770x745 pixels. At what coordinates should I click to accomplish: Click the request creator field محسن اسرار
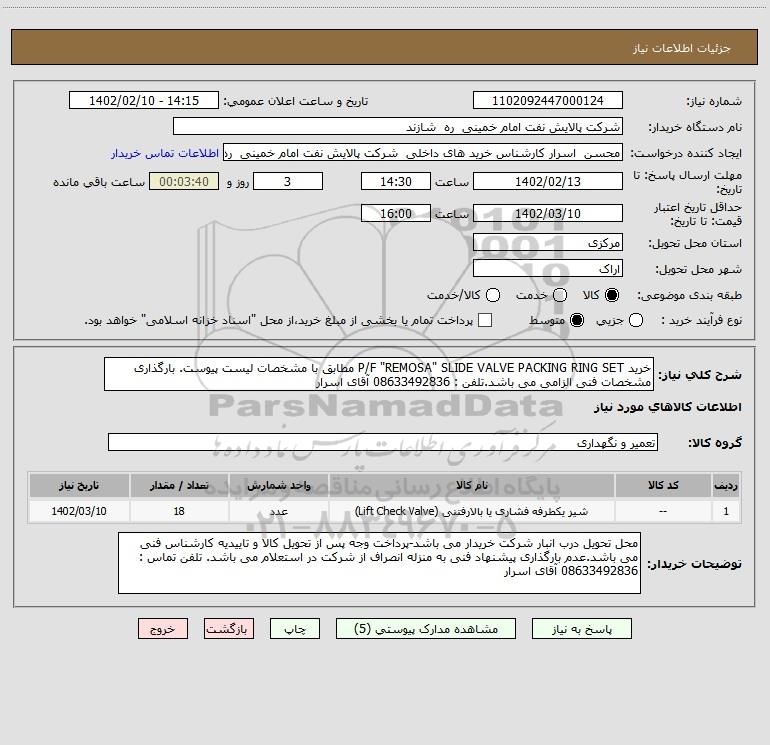click(x=423, y=153)
